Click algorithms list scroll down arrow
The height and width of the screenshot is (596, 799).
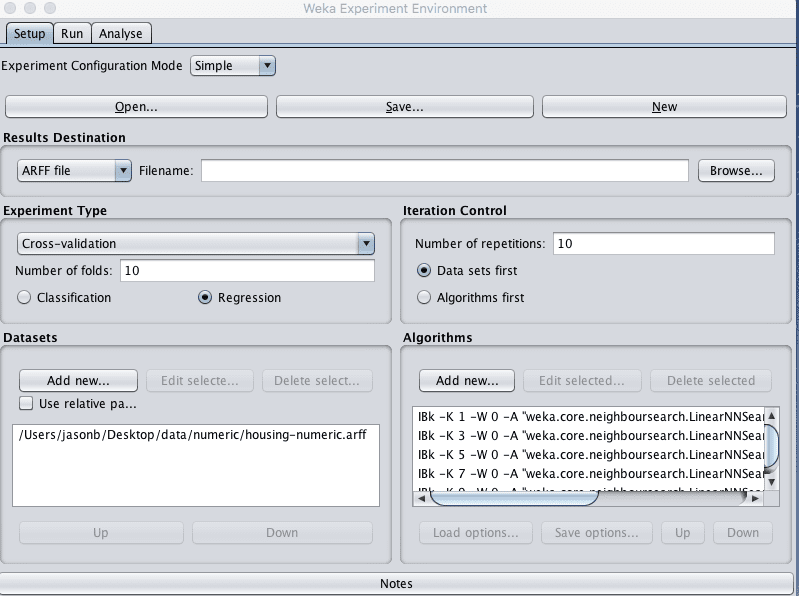772,482
